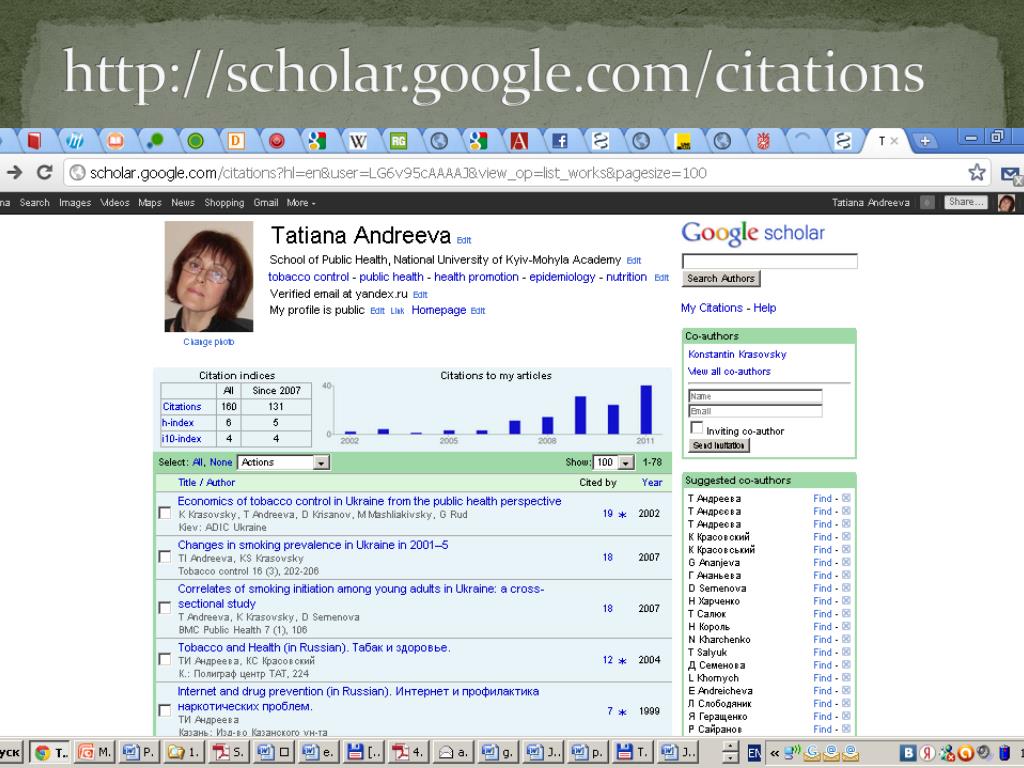Open the epidemiology interest link
The image size is (1024, 768).
(x=562, y=277)
